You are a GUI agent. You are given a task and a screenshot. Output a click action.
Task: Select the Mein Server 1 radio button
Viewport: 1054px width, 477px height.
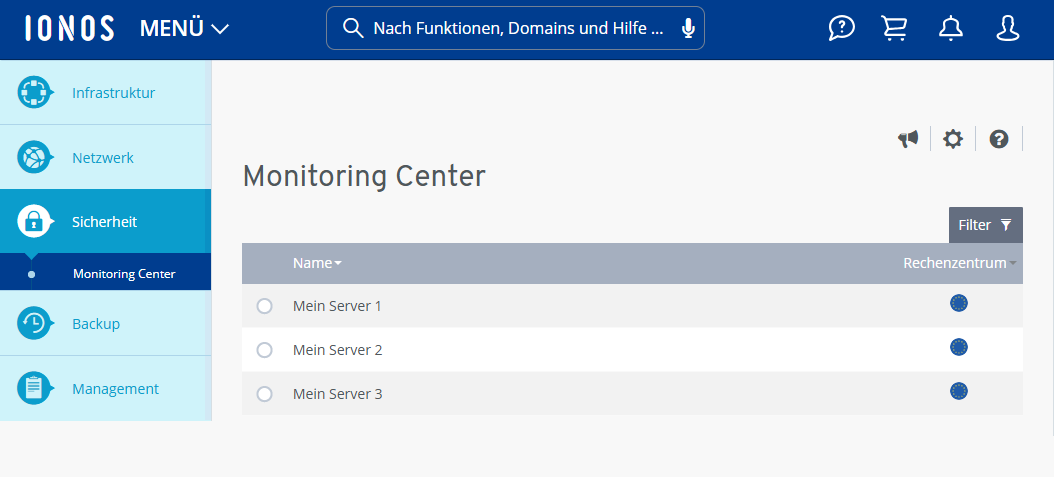tap(265, 306)
